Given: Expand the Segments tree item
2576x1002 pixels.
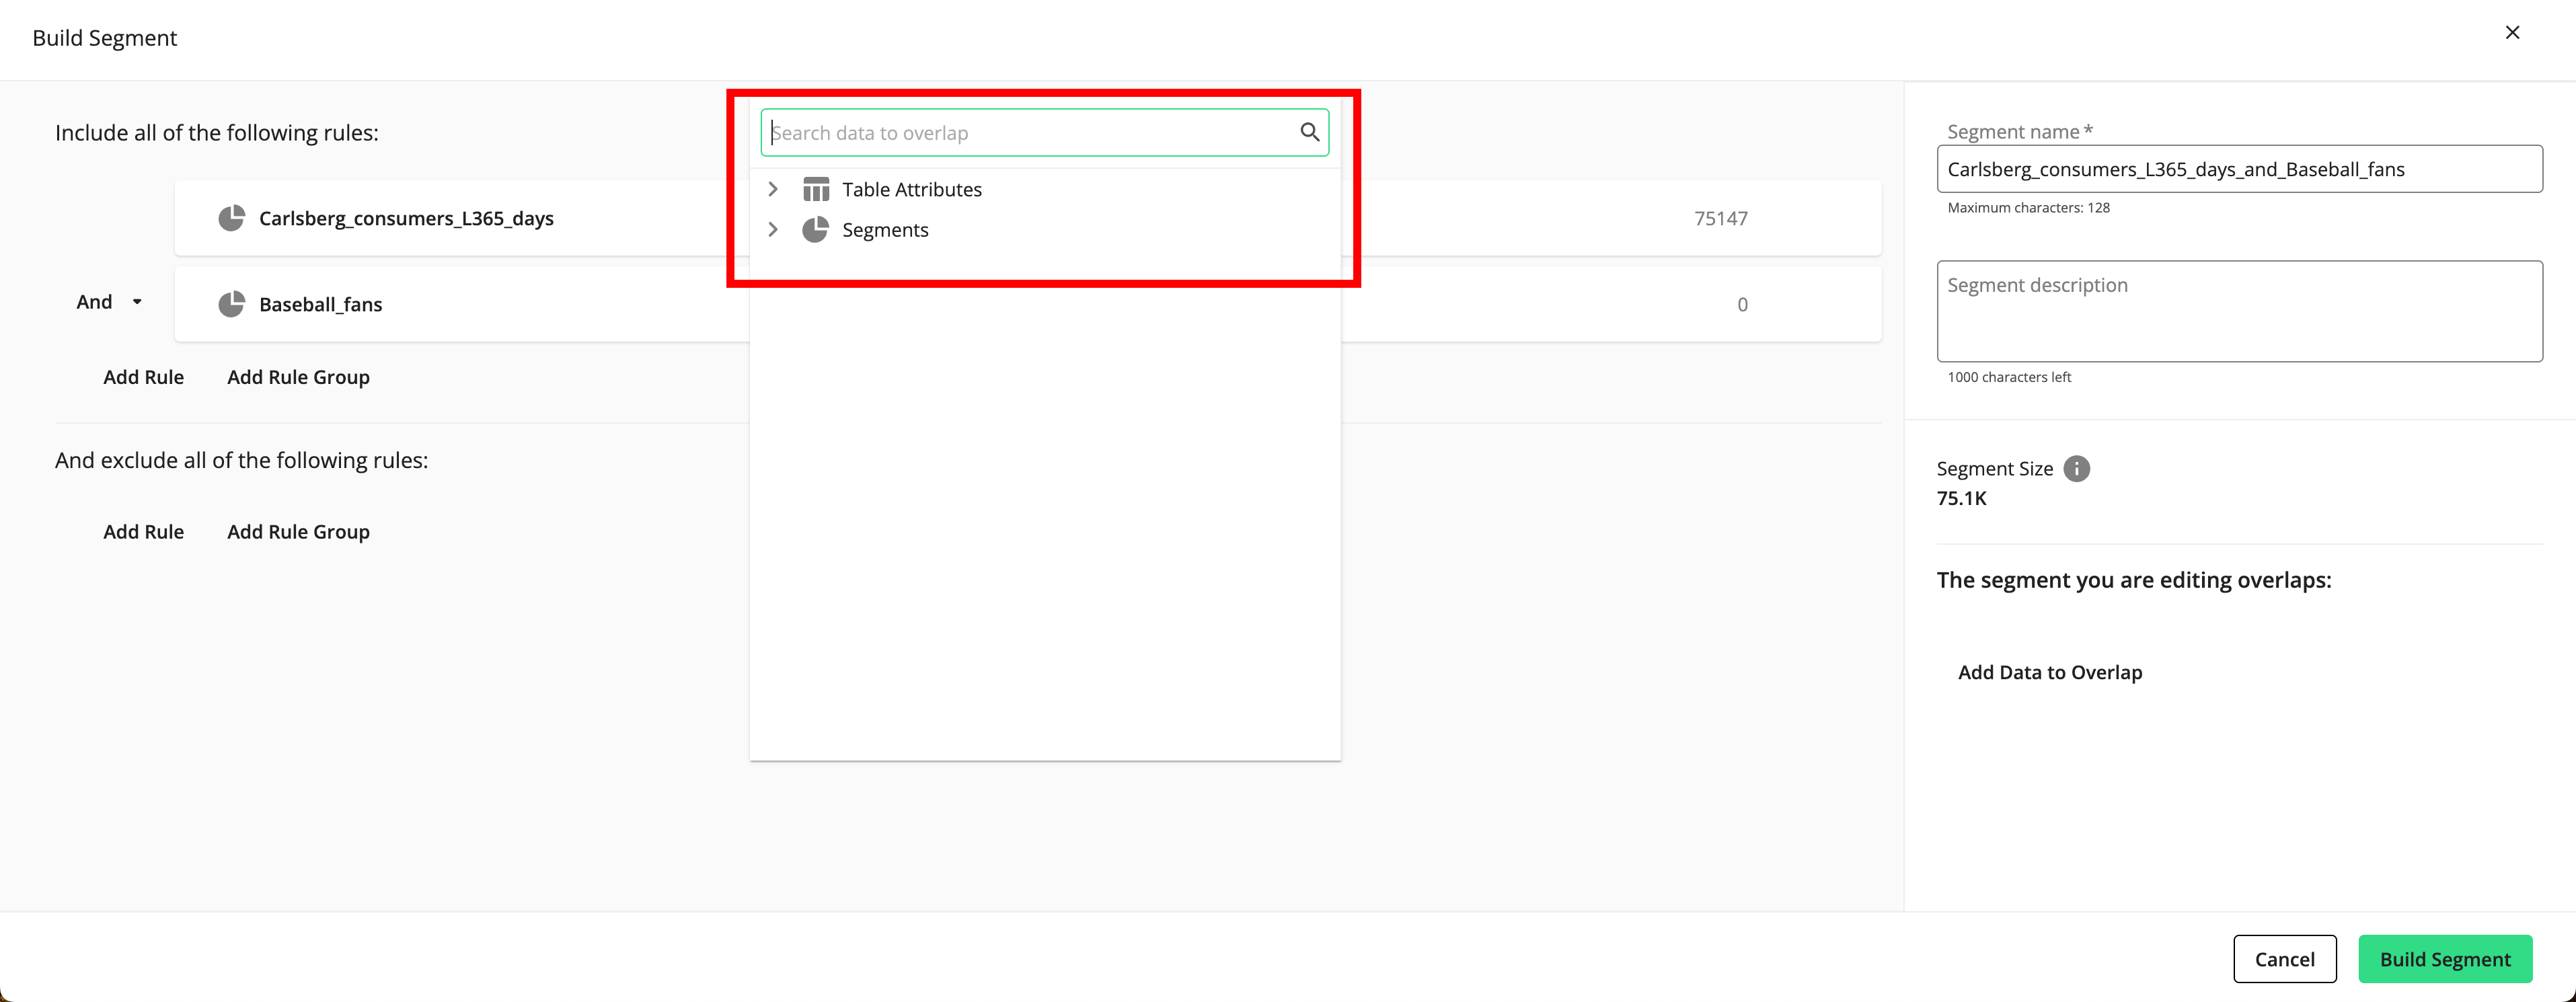Looking at the screenshot, I should [773, 229].
